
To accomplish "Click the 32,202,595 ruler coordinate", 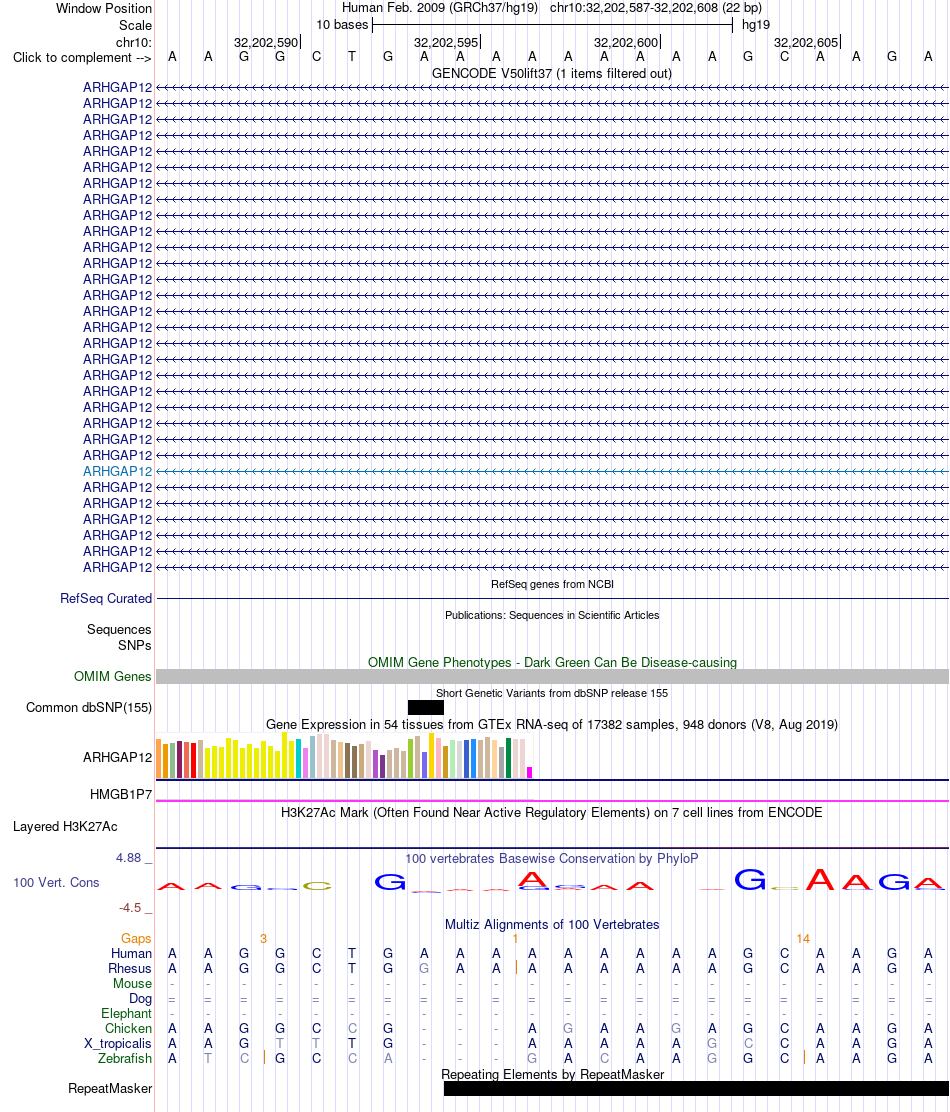I will pyautogui.click(x=446, y=43).
